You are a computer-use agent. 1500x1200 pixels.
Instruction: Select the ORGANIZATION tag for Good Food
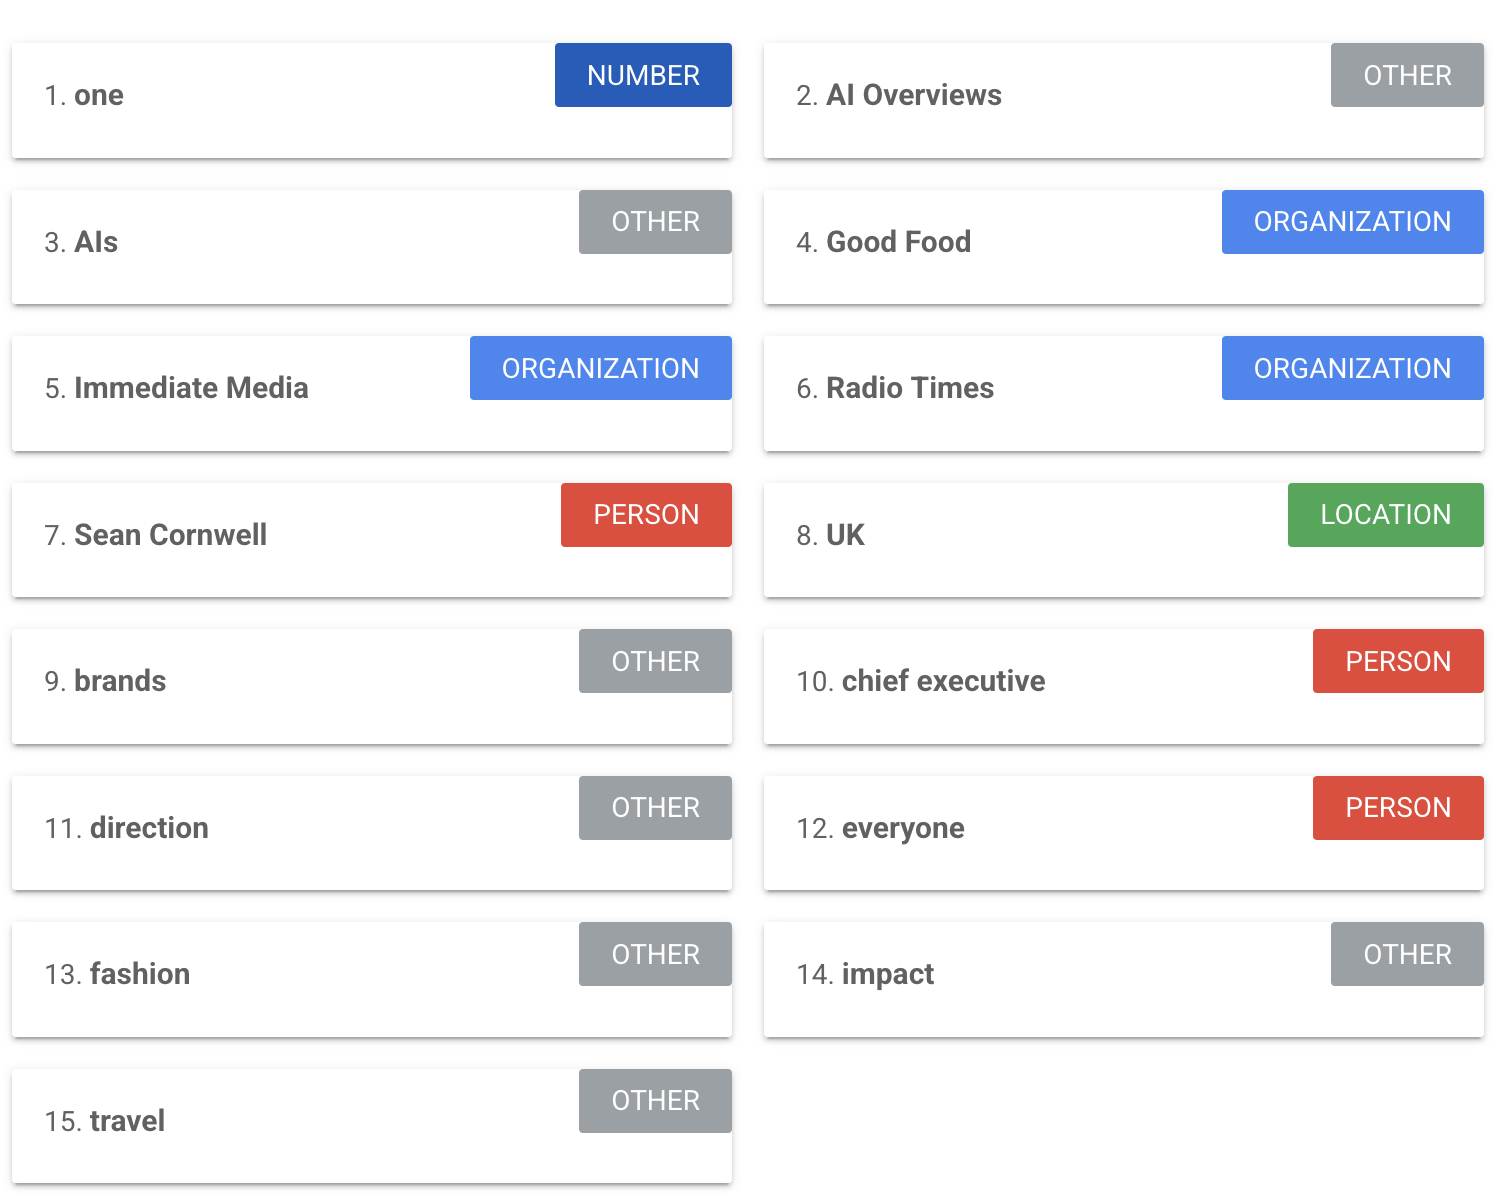pyautogui.click(x=1352, y=222)
